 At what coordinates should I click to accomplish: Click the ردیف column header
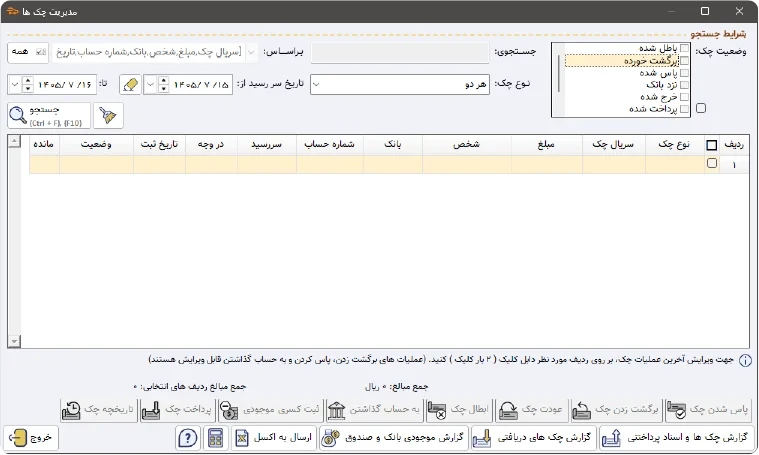tap(734, 145)
